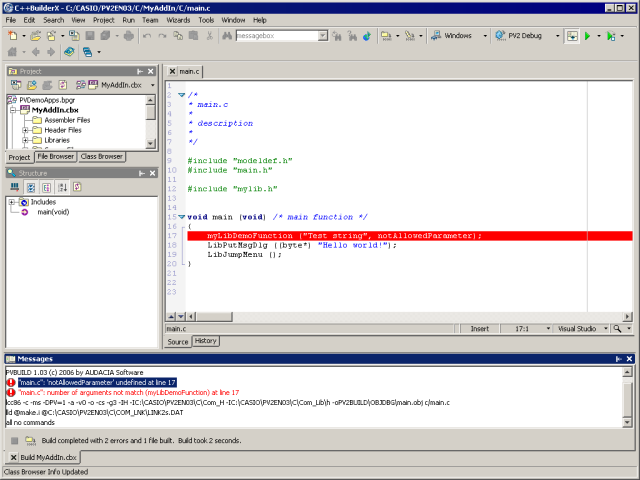Click the Find binoculars icon beside search box
Screen dimensions: 640x480
227,36
